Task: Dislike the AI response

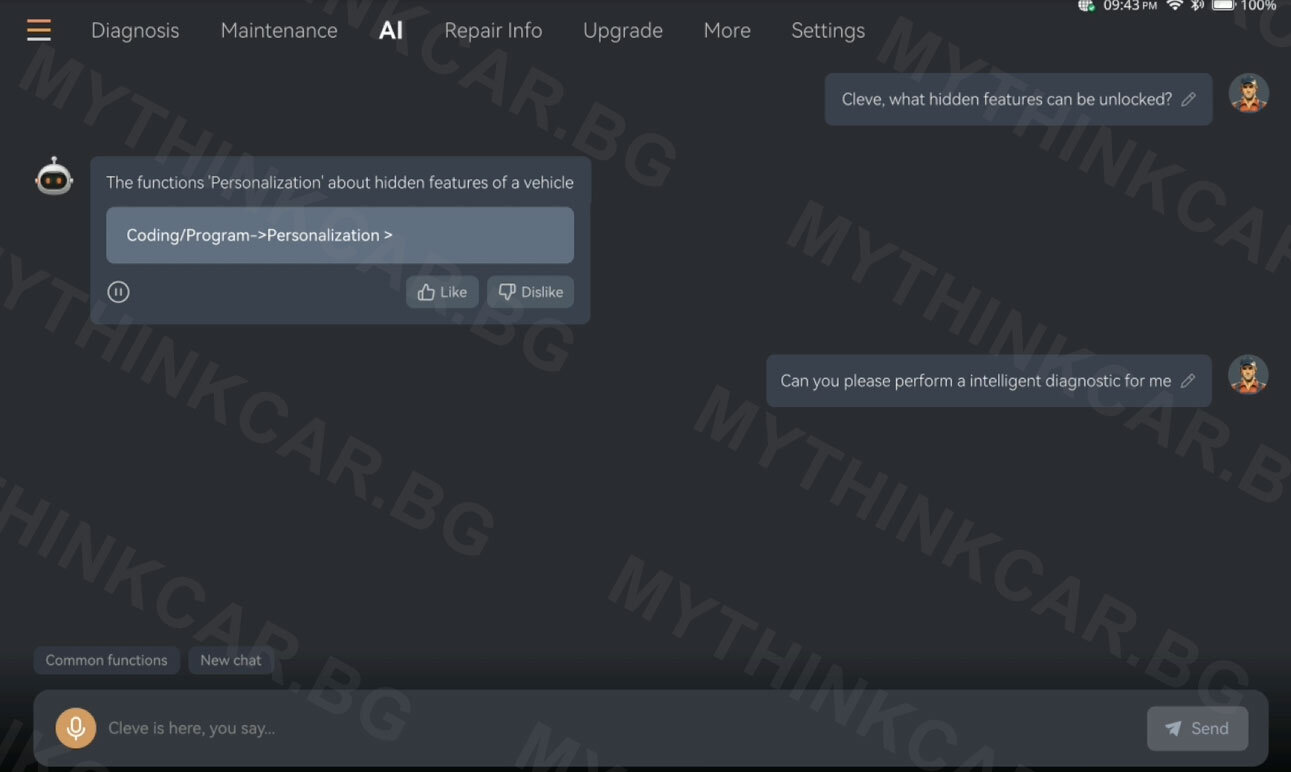Action: (530, 292)
